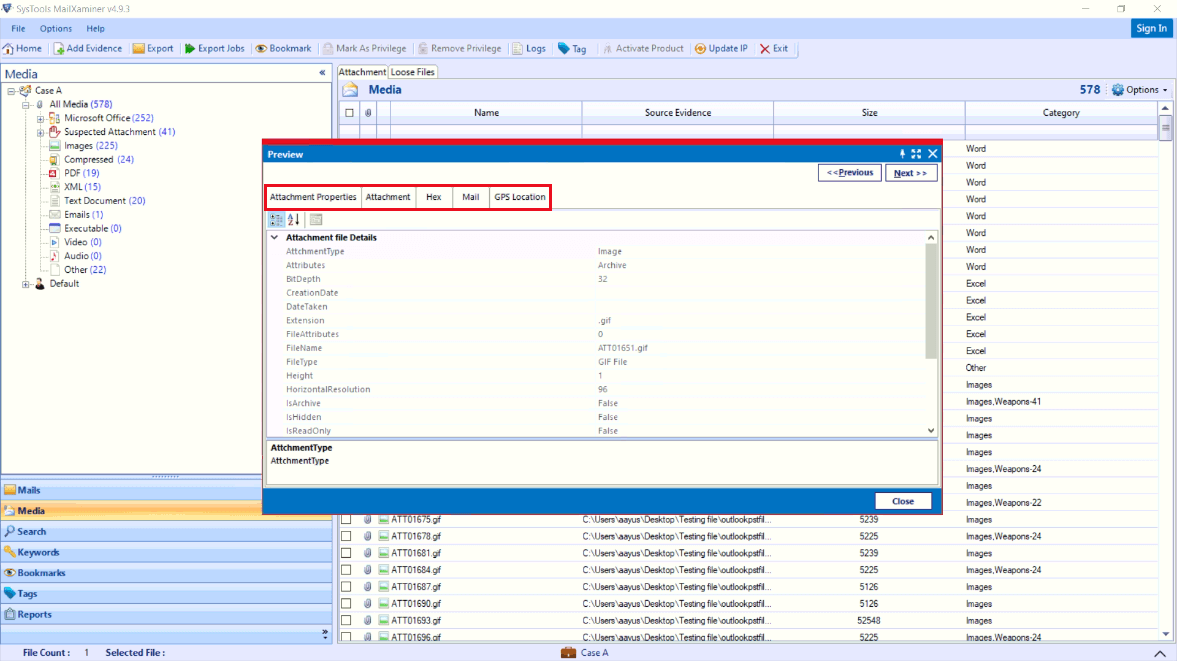Open the Help menu

point(95,29)
